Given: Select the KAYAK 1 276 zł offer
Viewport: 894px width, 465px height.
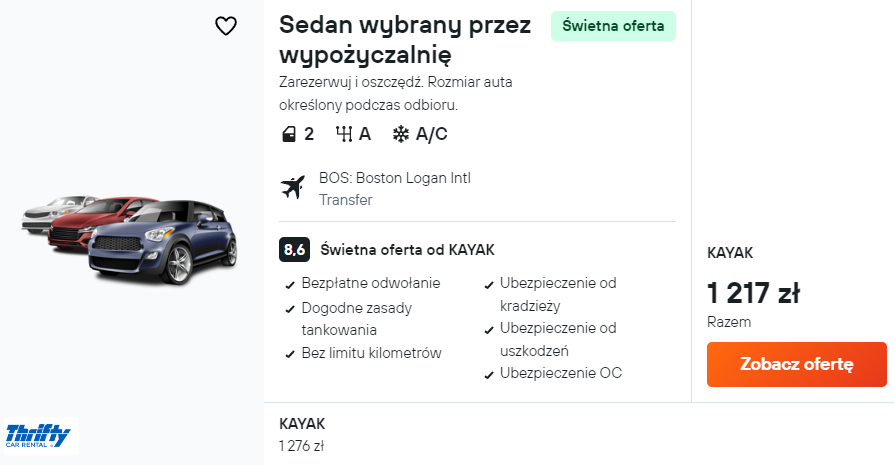Looking at the screenshot, I should 302,434.
